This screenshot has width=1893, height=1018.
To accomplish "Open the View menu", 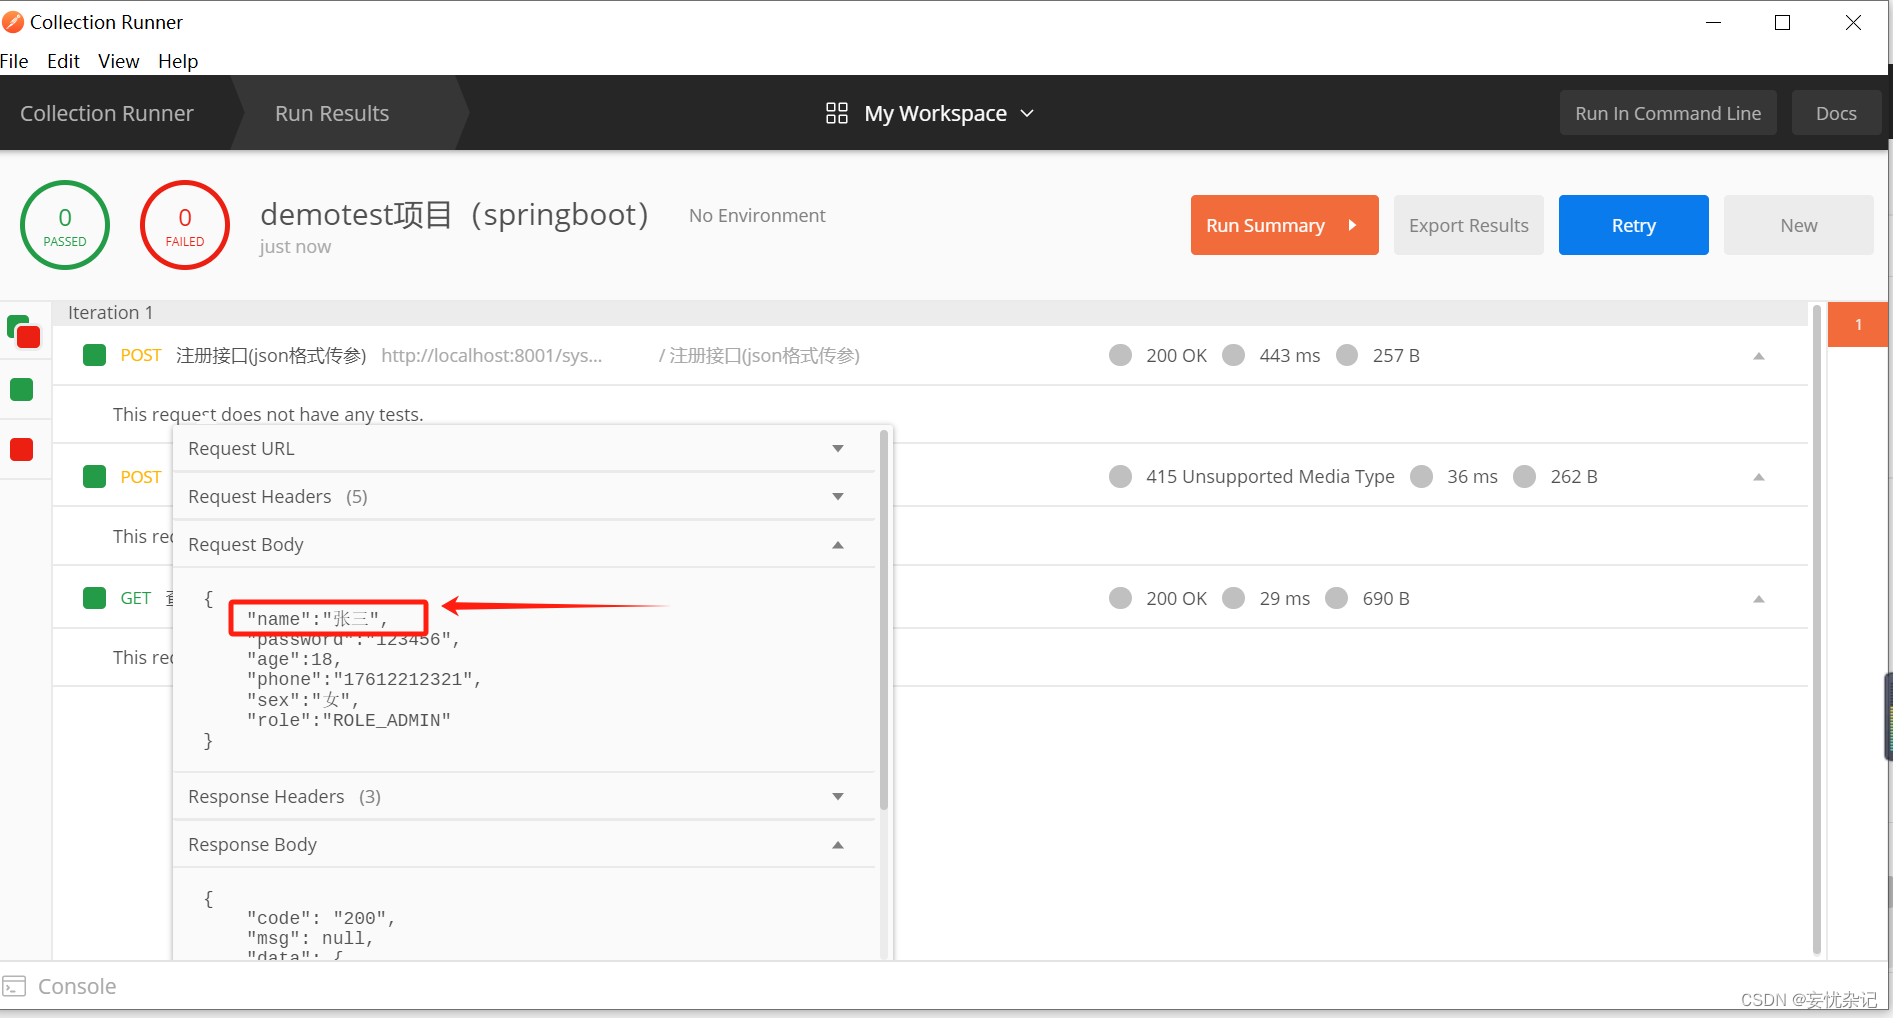I will pos(118,61).
